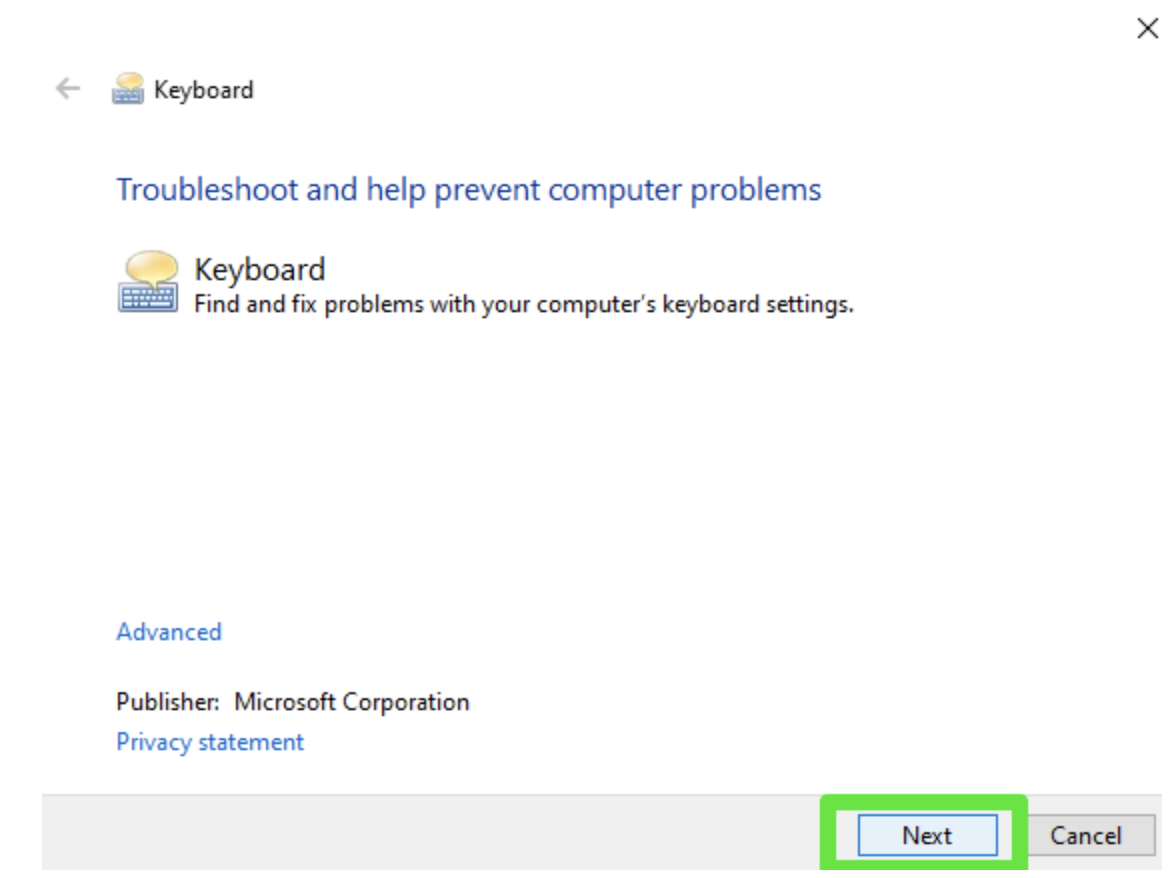Close the troubleshooter window

1146,29
